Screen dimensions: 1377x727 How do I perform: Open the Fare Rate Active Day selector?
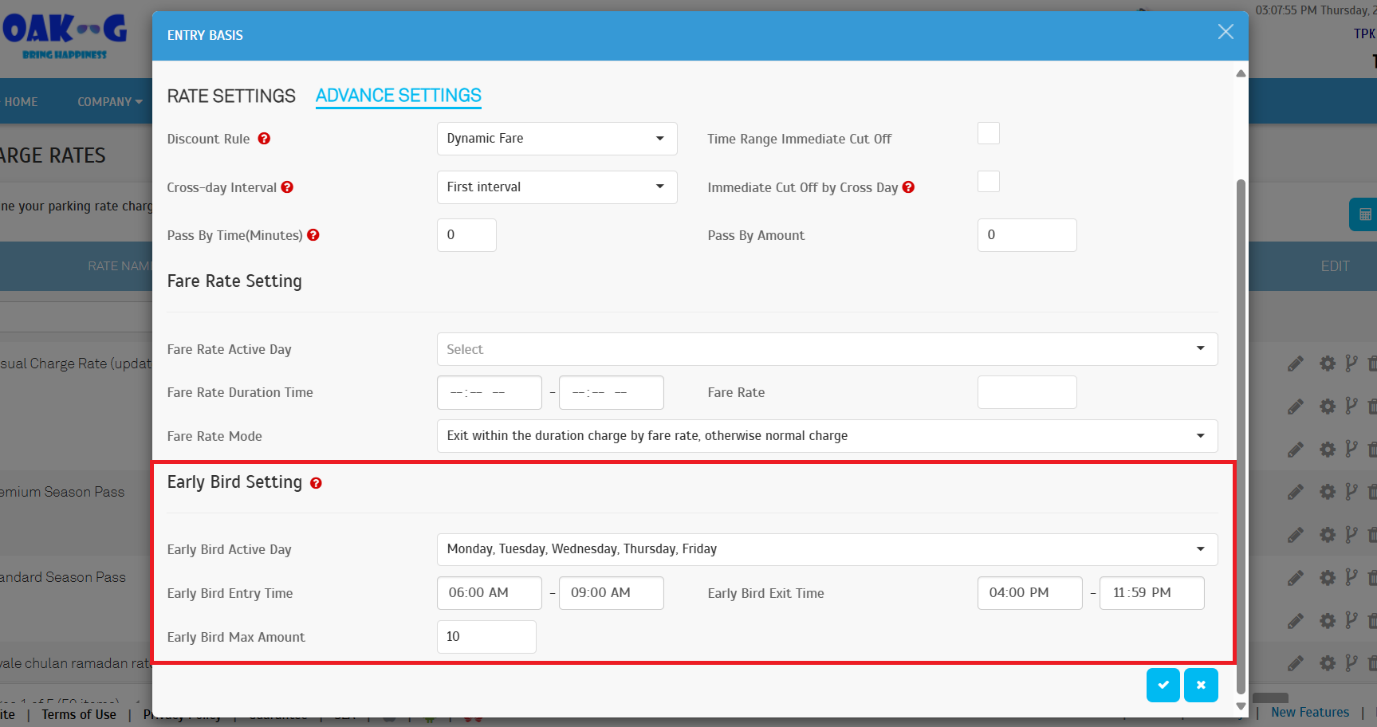pyautogui.click(x=827, y=349)
